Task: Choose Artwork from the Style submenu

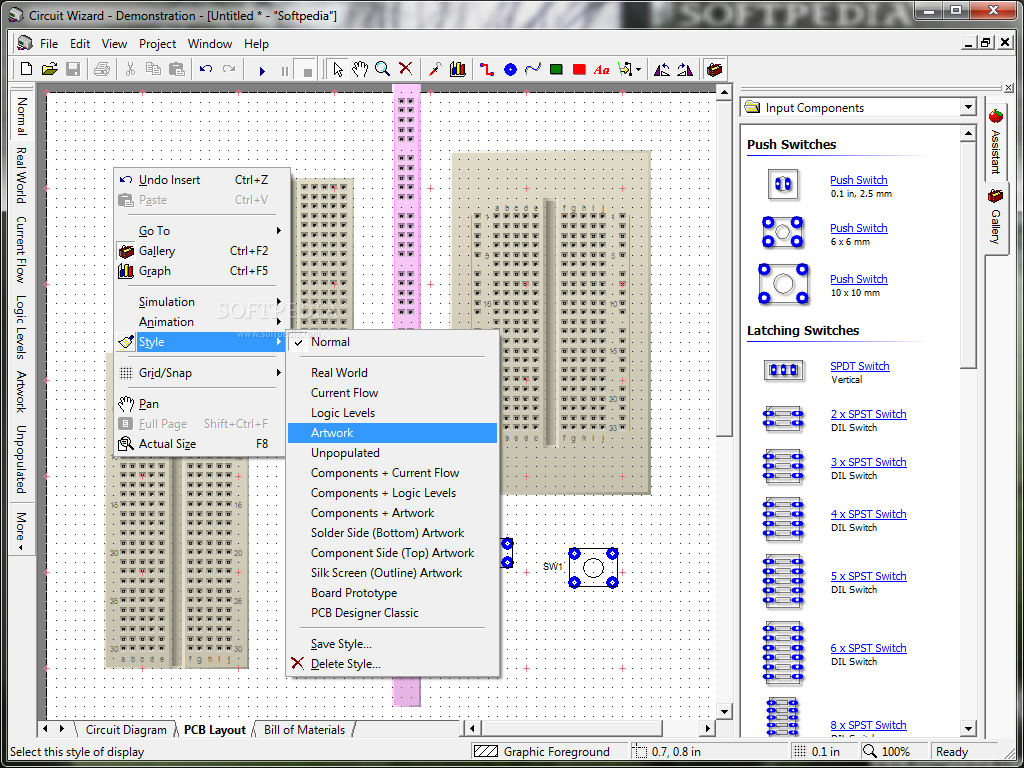Action: pyautogui.click(x=392, y=433)
